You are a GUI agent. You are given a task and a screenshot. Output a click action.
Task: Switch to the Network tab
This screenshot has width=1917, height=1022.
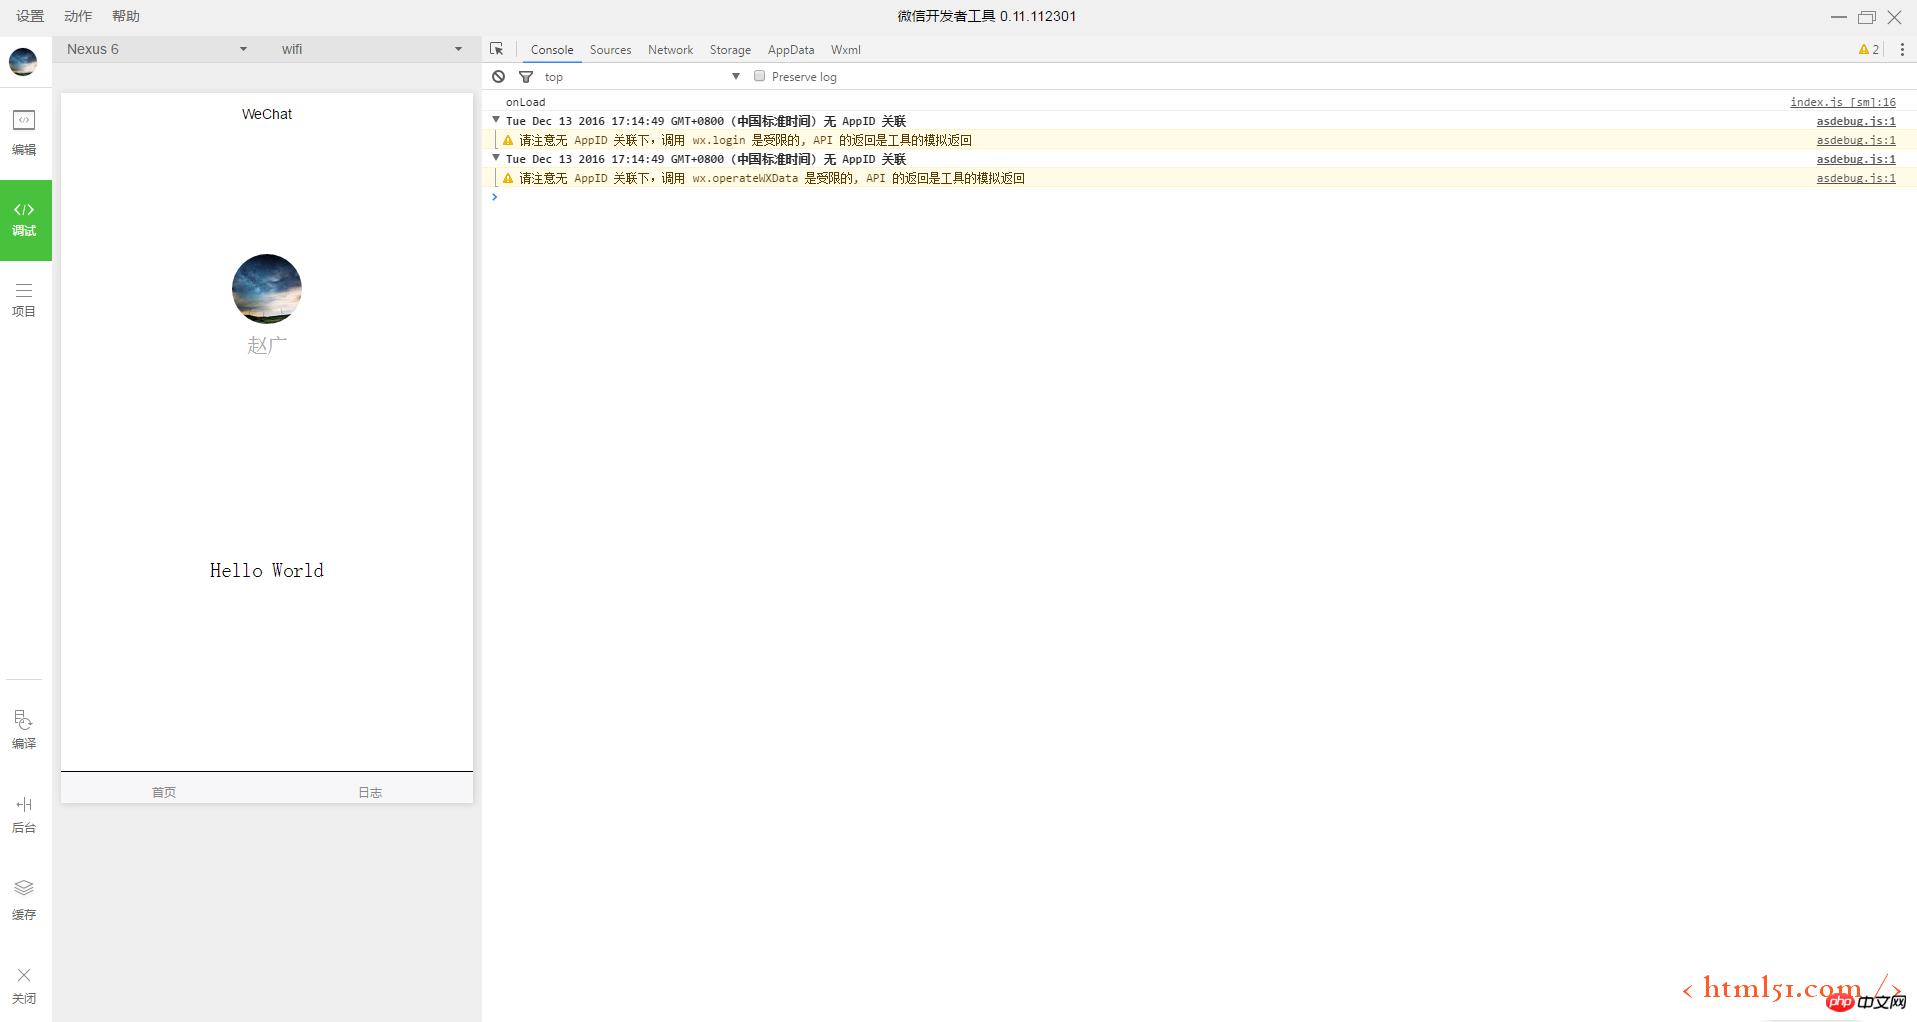670,50
